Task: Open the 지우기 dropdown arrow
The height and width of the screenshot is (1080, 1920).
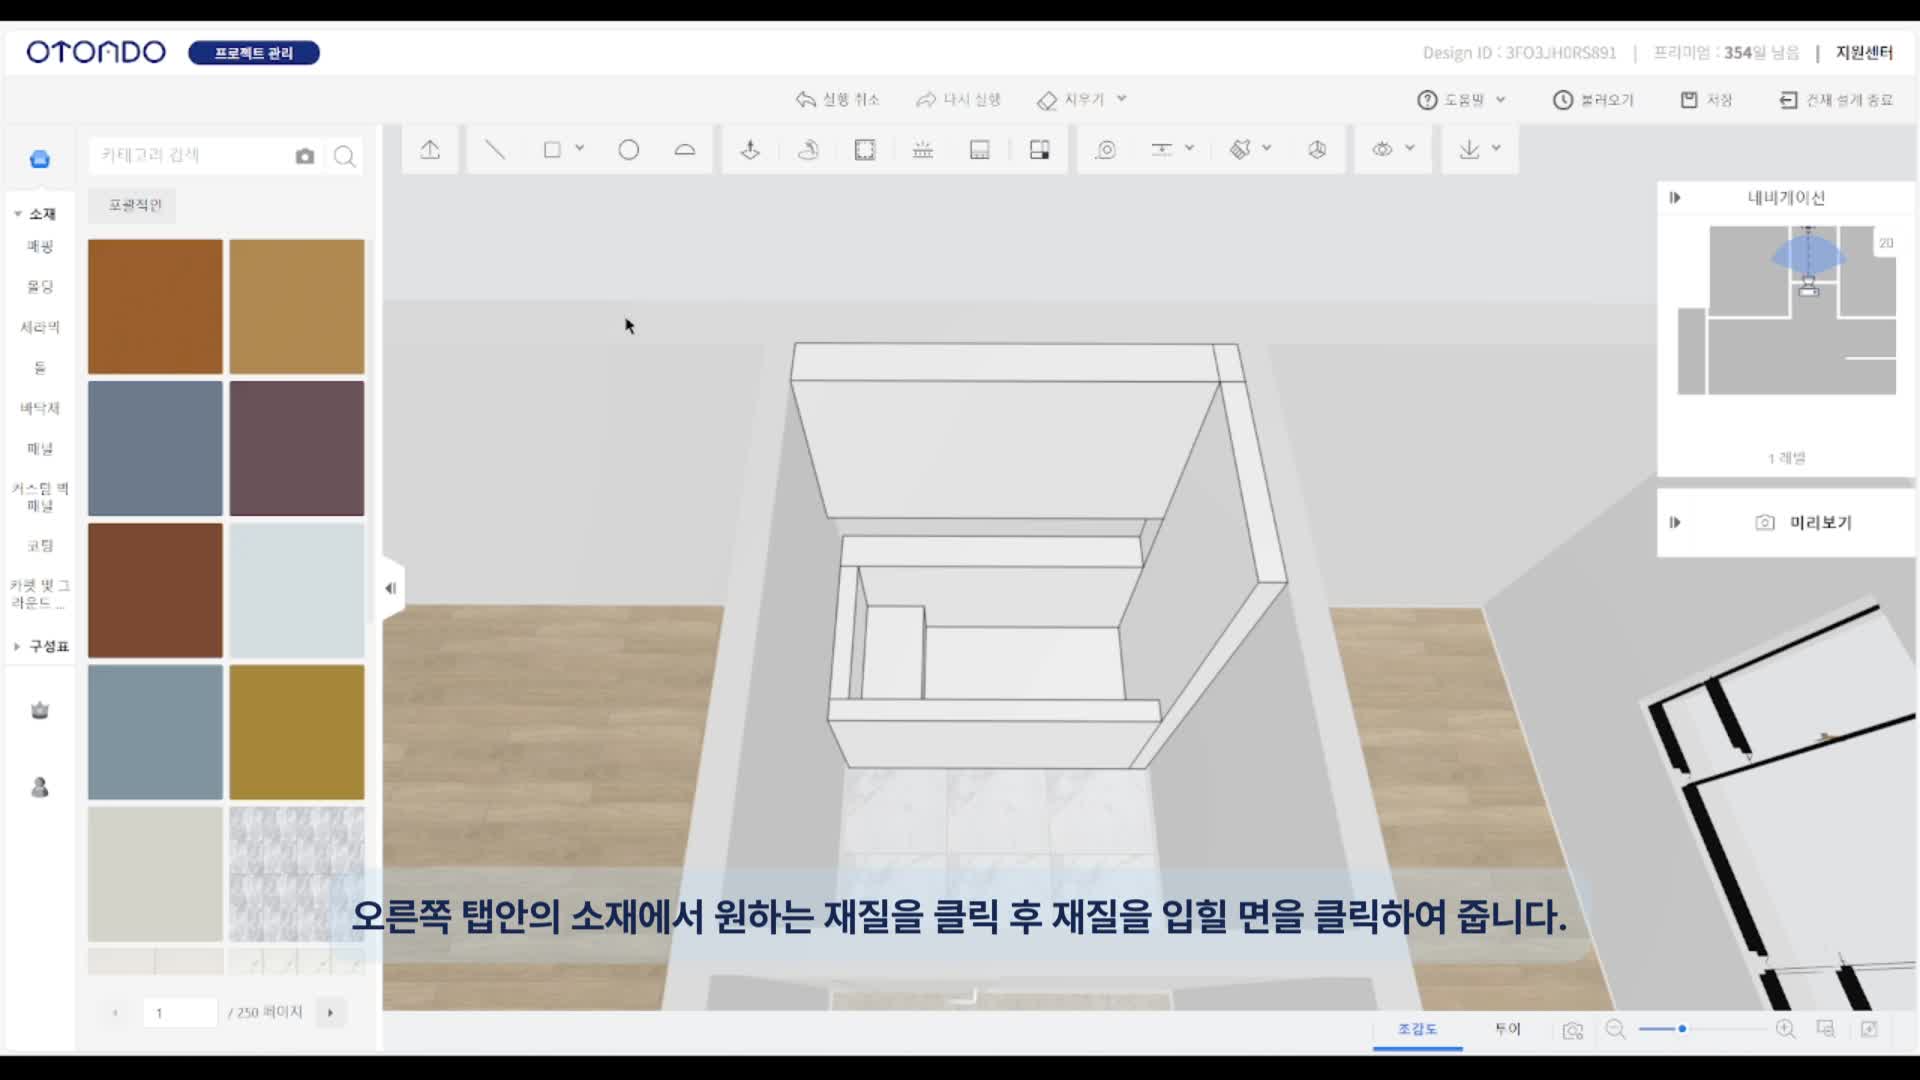Action: [1122, 99]
